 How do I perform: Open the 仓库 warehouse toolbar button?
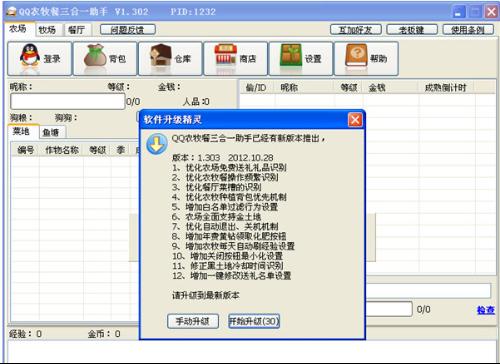pyautogui.click(x=170, y=59)
